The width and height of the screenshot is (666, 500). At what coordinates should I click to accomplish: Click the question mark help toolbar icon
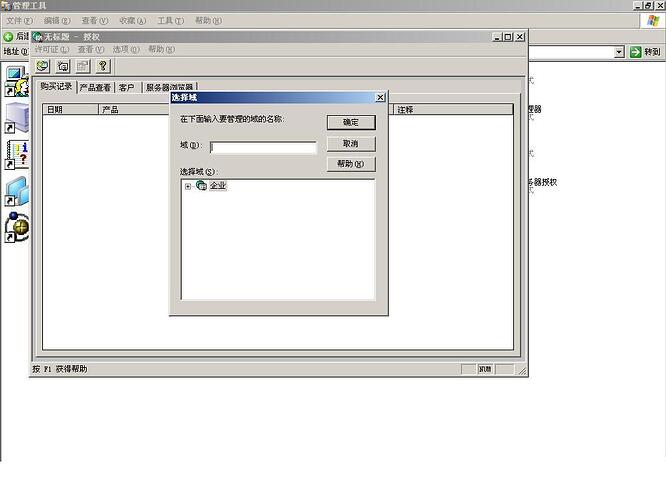point(103,66)
